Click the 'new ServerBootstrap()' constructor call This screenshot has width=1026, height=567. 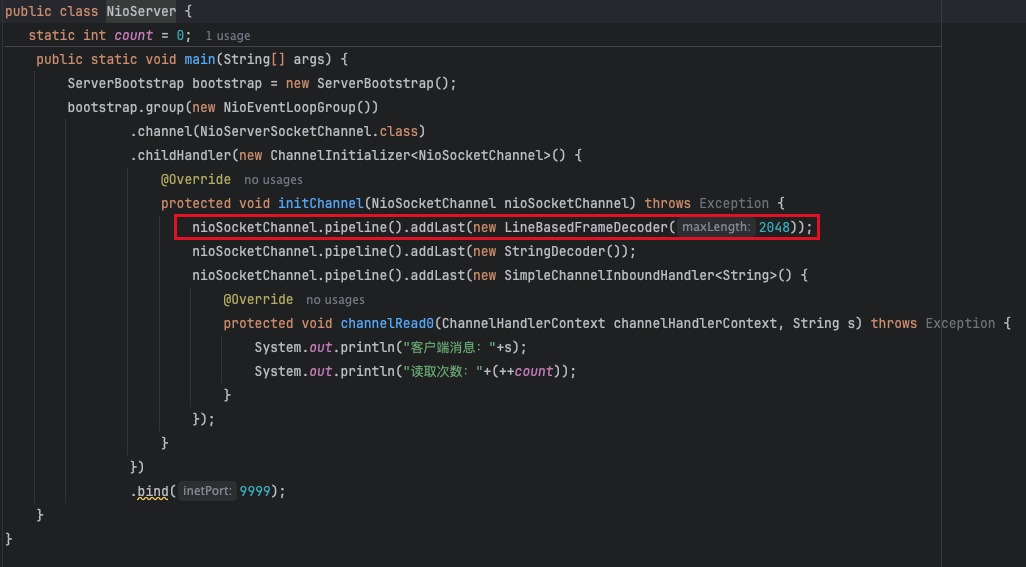[x=366, y=84]
